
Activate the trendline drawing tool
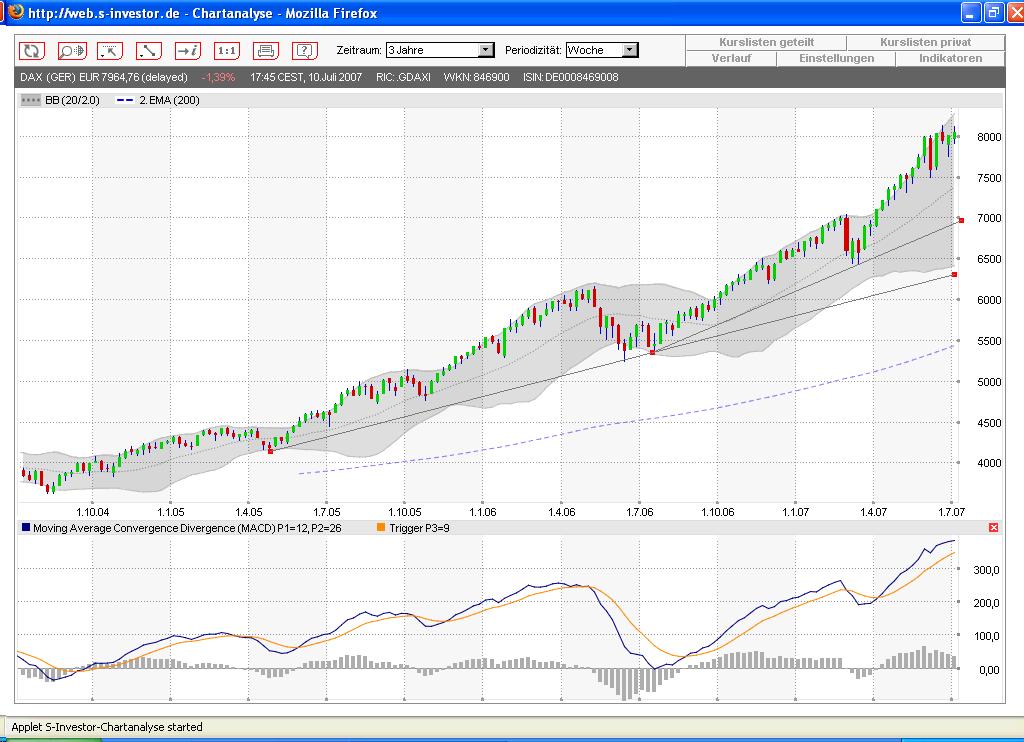(150, 50)
